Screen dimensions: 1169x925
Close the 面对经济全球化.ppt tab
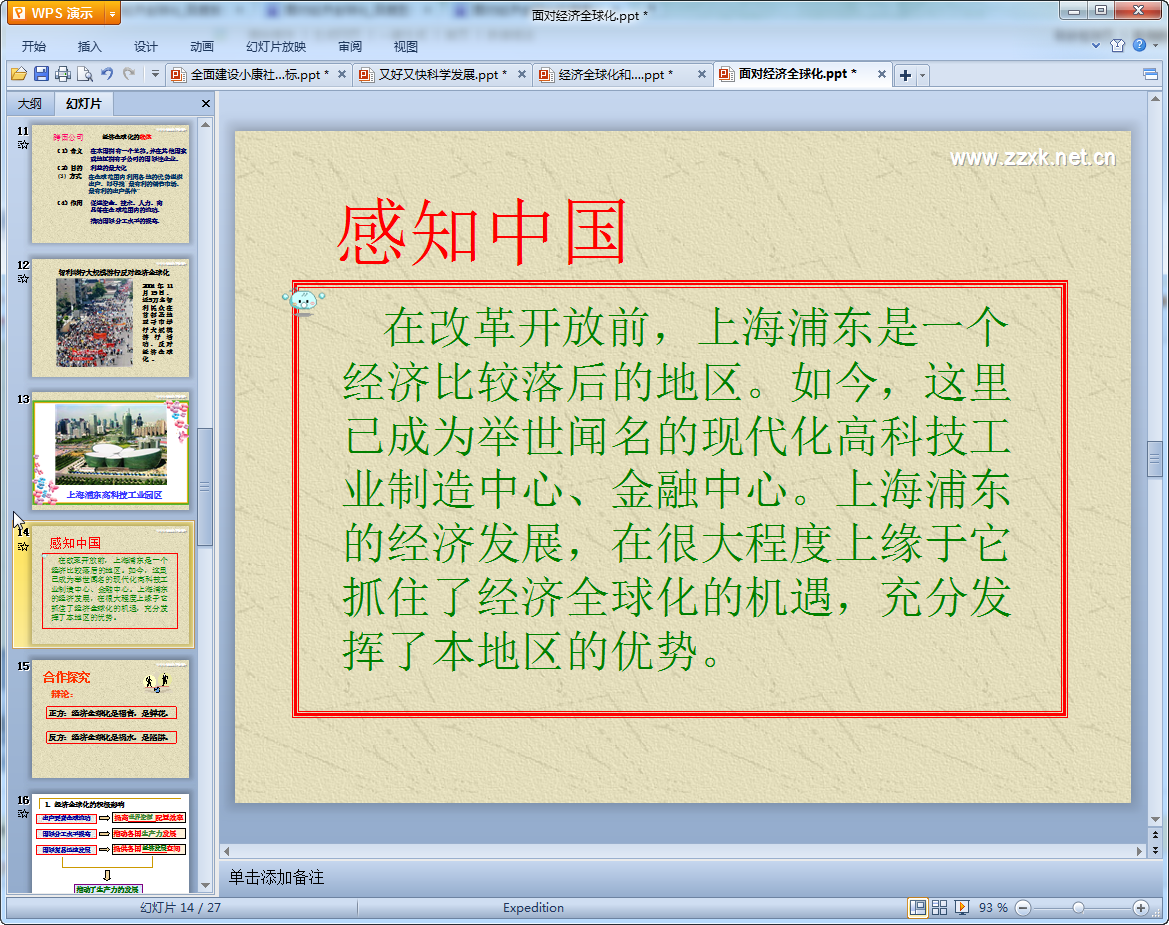point(882,74)
